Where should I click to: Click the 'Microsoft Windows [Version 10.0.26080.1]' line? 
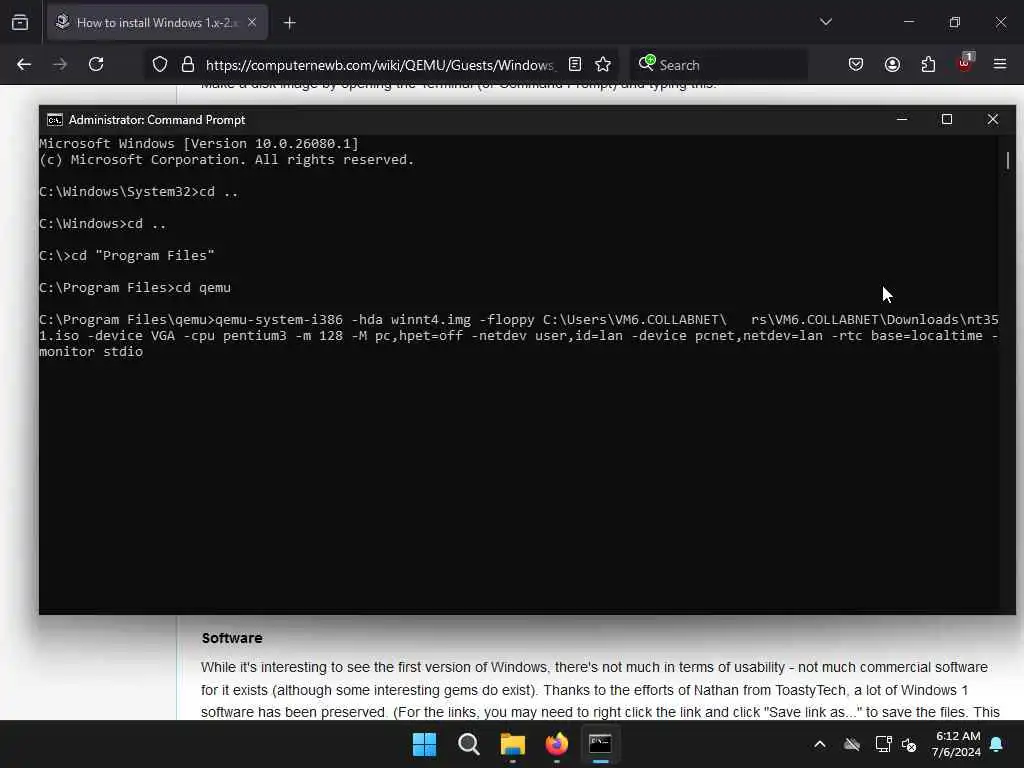199,144
